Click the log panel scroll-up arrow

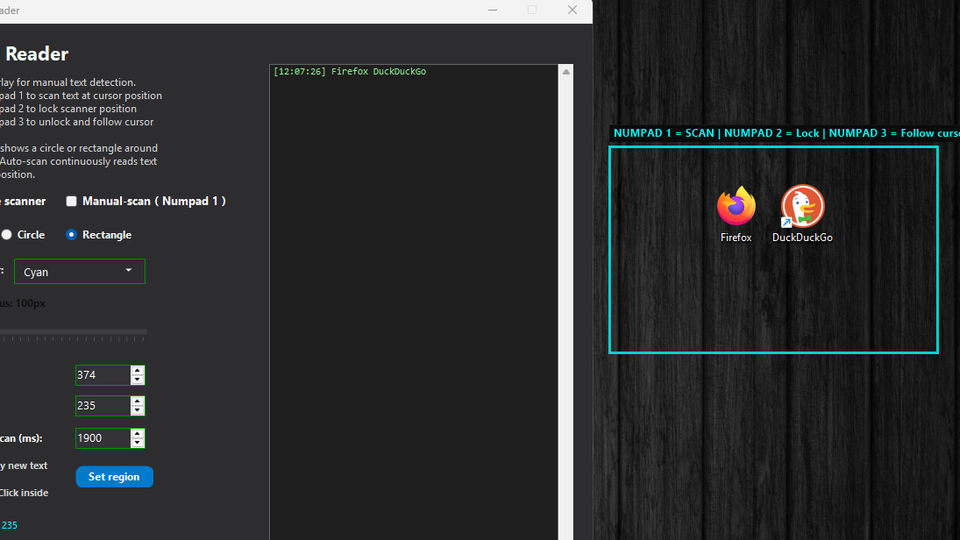point(566,72)
